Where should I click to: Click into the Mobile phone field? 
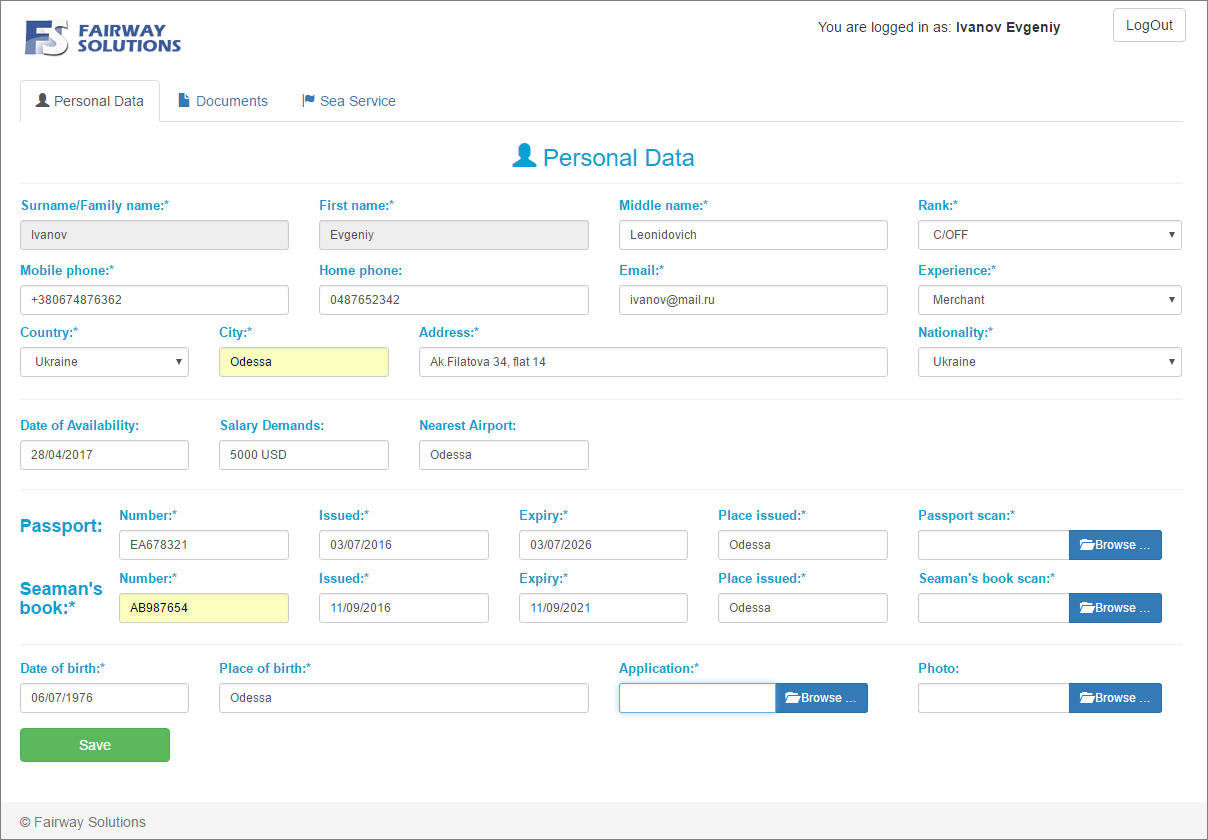click(154, 300)
